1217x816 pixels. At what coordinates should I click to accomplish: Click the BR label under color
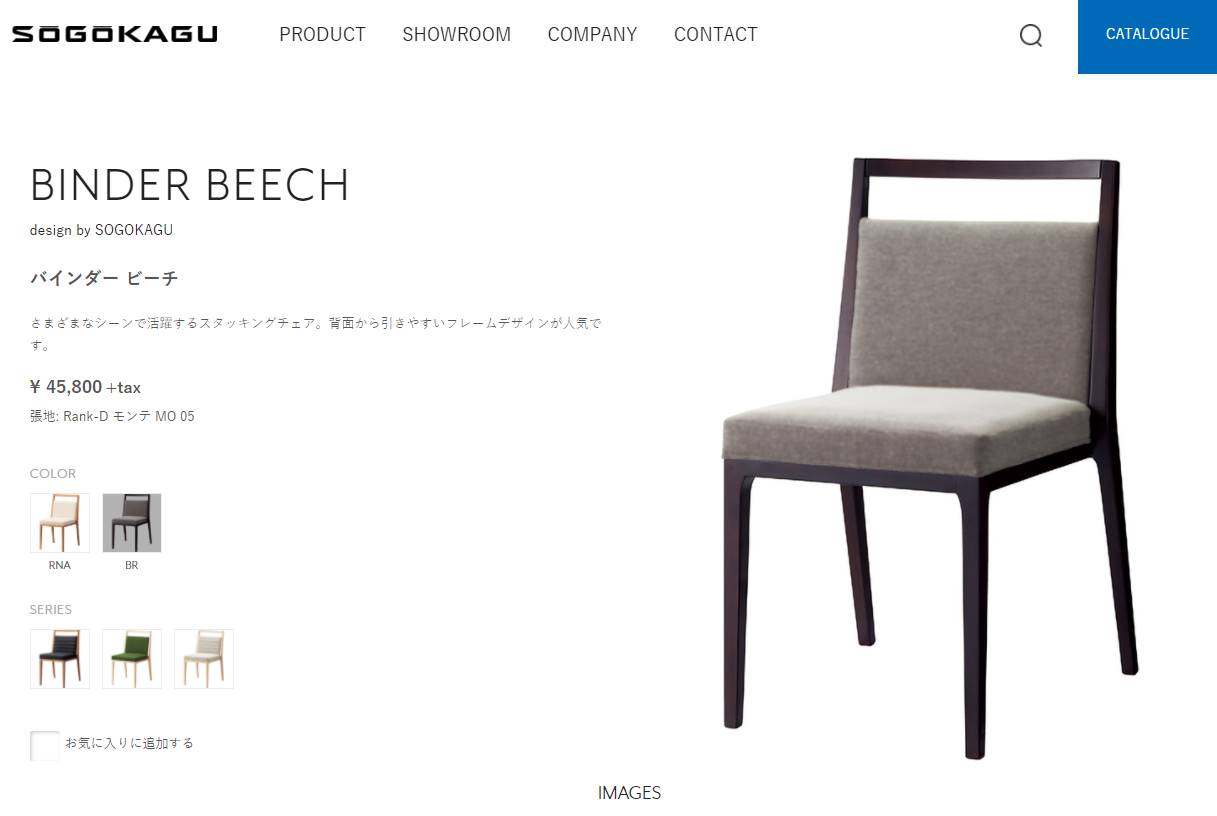(x=132, y=565)
